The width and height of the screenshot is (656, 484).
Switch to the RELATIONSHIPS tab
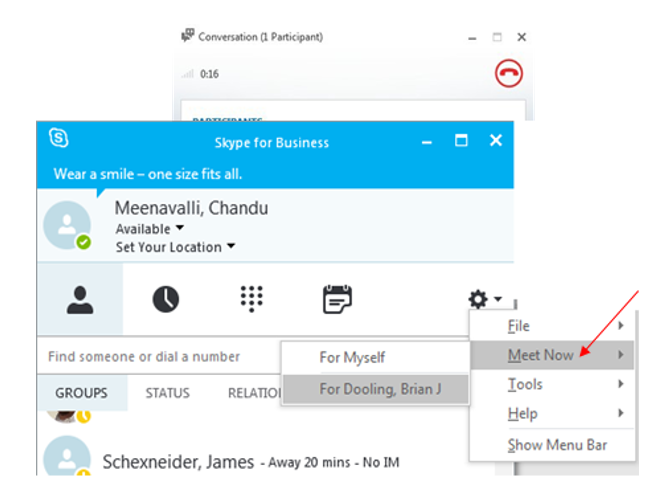[x=254, y=393]
